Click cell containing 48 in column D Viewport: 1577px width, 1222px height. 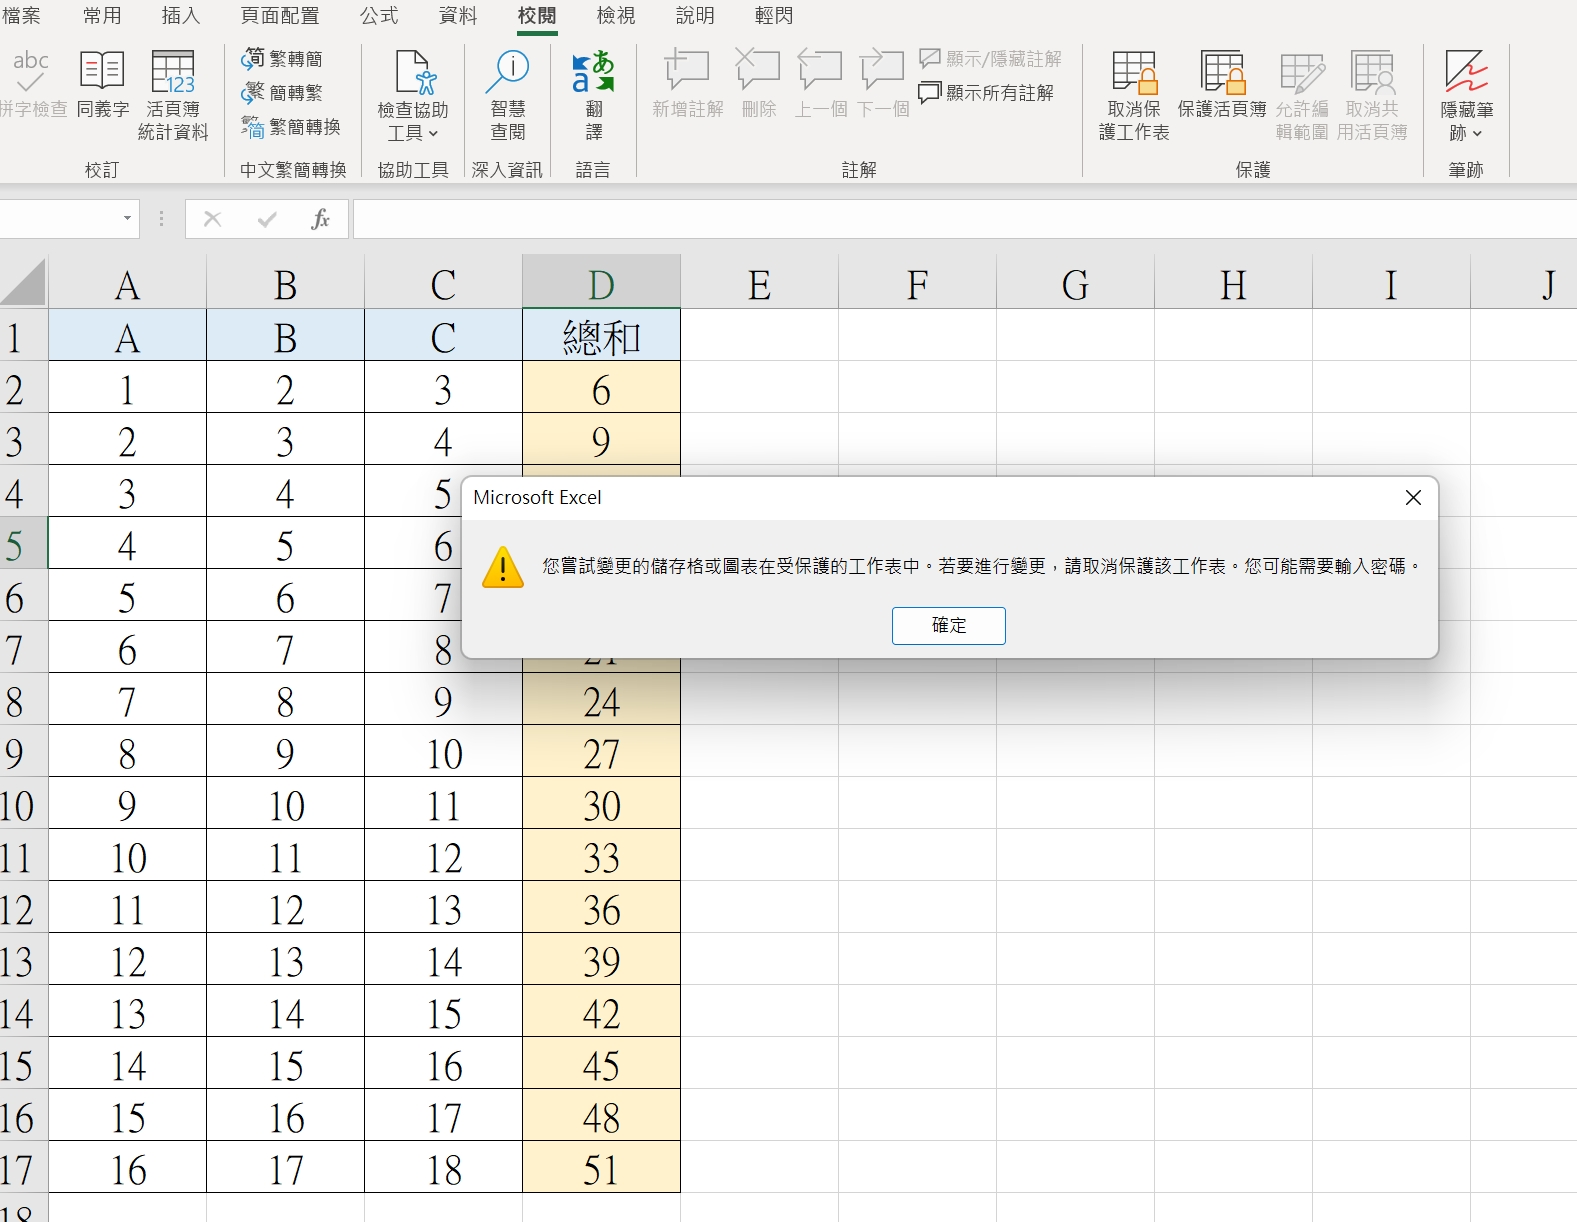[601, 1117]
